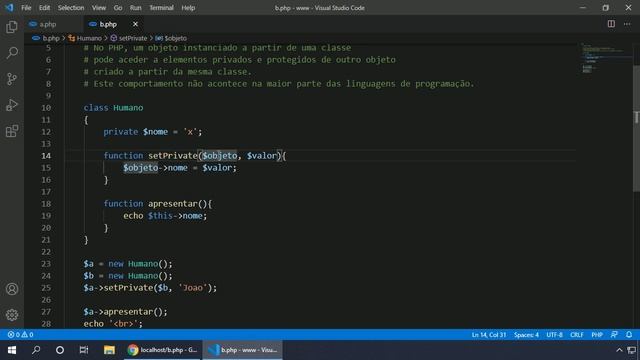Click the VS Code logo icon

(x=9, y=8)
